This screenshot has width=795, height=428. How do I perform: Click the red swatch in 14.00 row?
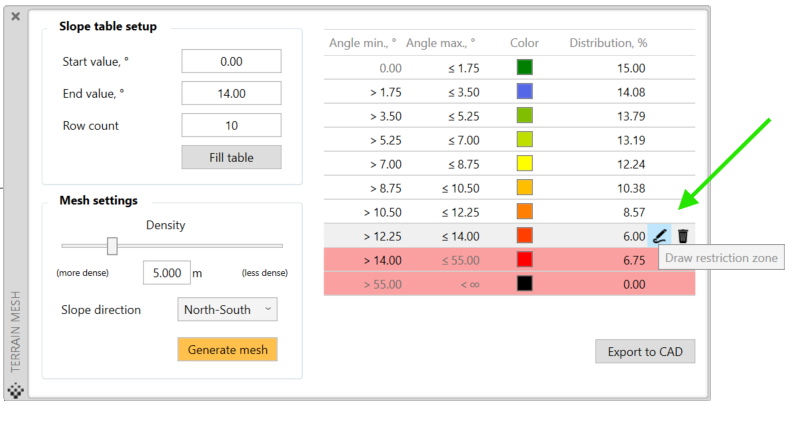[524, 260]
